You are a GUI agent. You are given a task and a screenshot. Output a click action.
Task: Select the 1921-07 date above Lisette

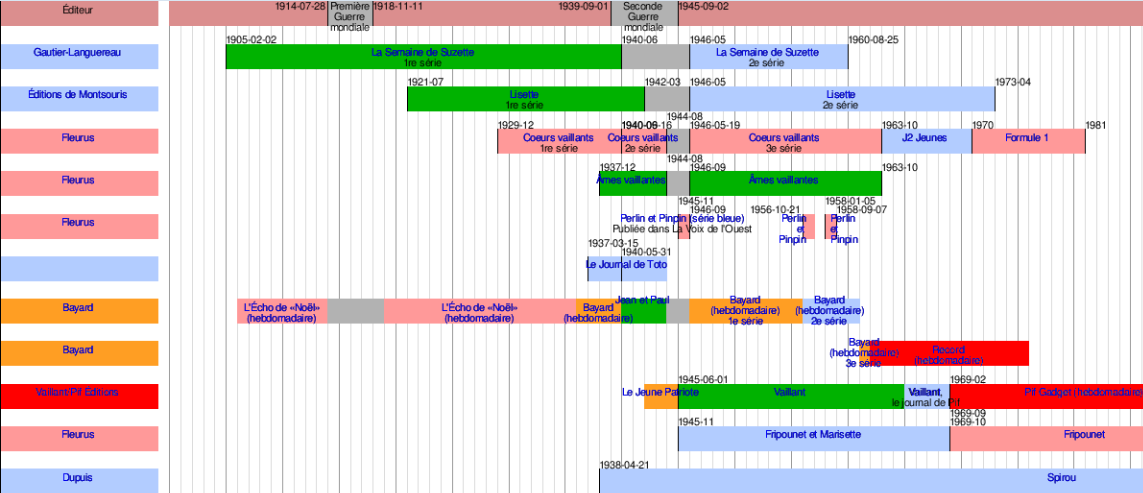click(426, 82)
